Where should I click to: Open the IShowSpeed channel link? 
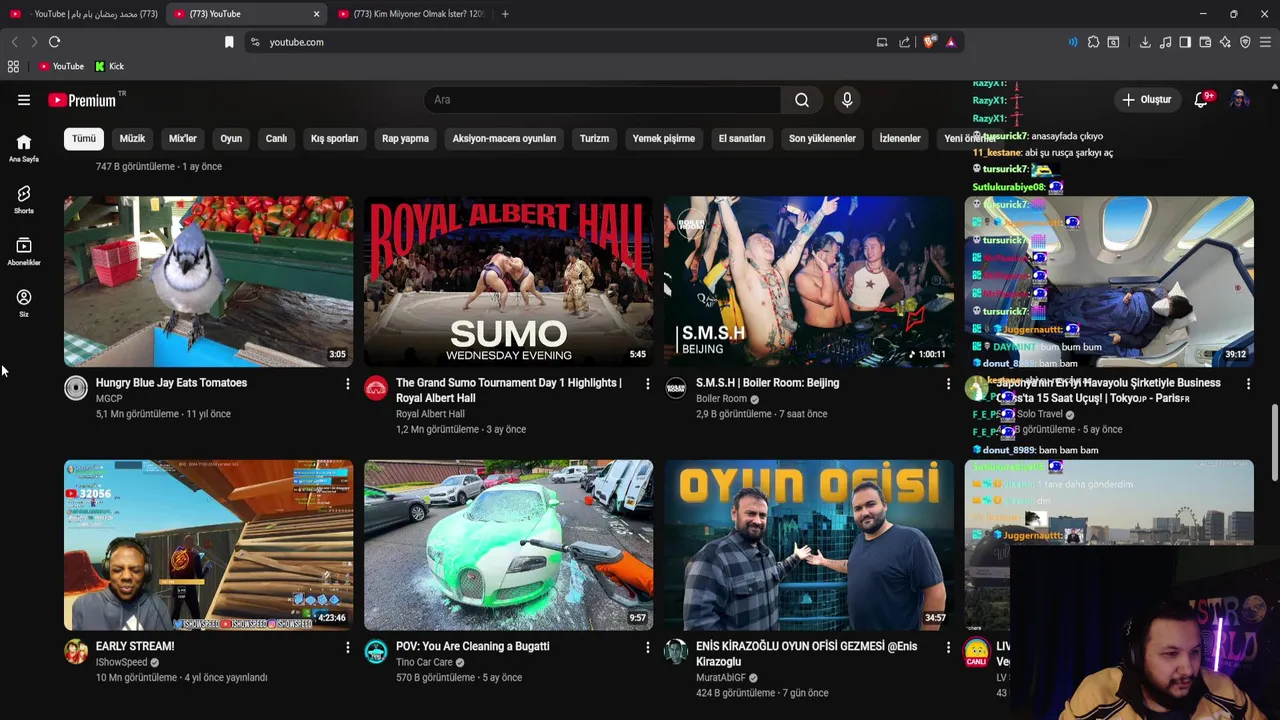pyautogui.click(x=121, y=662)
